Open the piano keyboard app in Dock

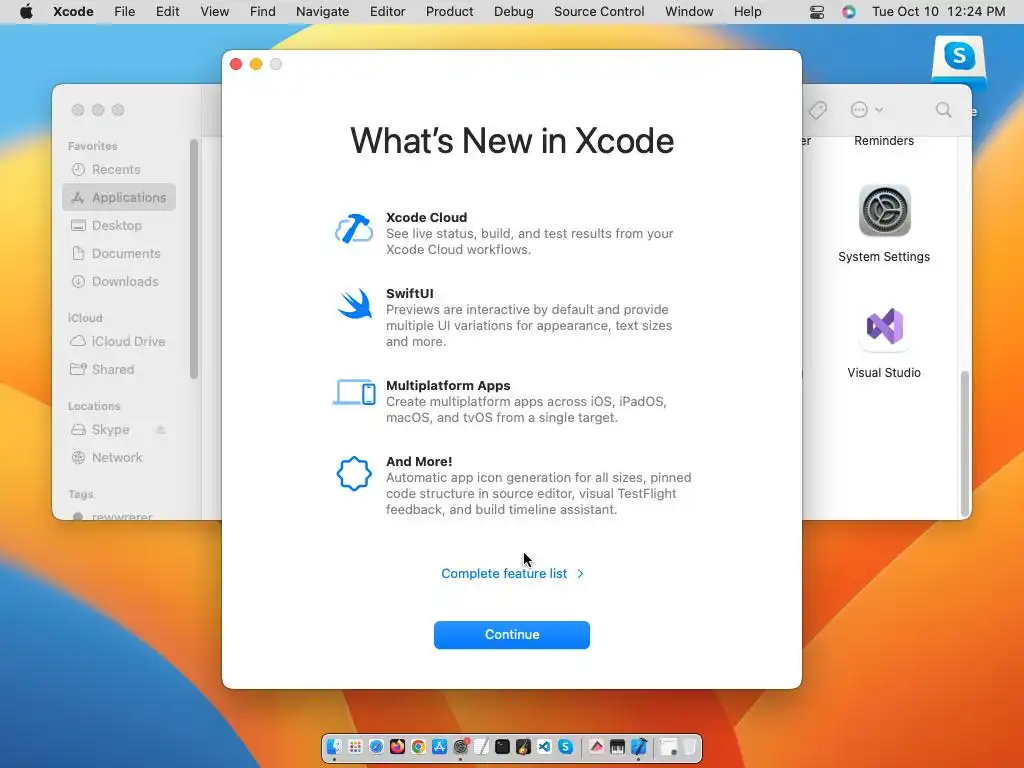click(617, 746)
